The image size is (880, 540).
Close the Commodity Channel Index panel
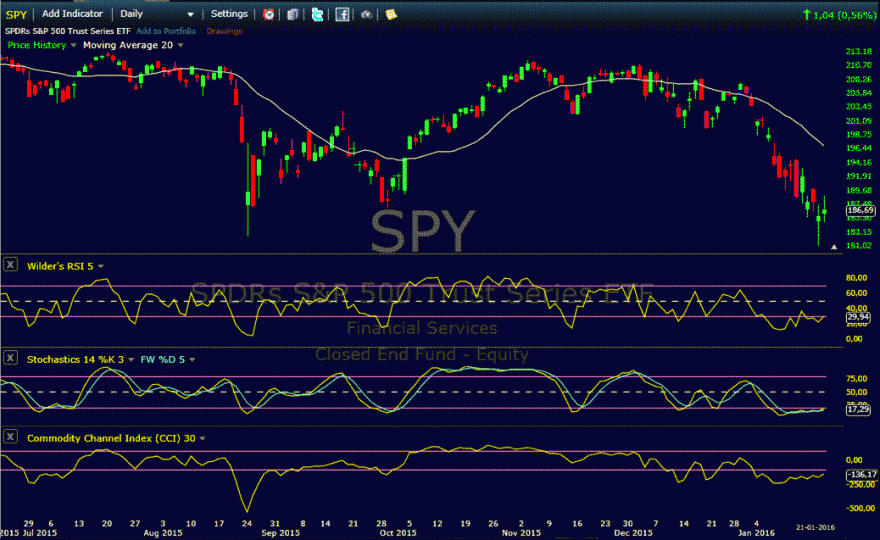pos(10,436)
